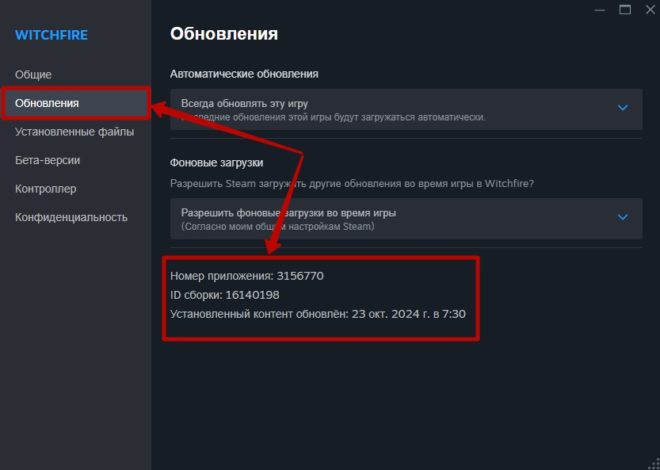Click the Автоматические обновления label
The width and height of the screenshot is (660, 470).
pos(244,74)
